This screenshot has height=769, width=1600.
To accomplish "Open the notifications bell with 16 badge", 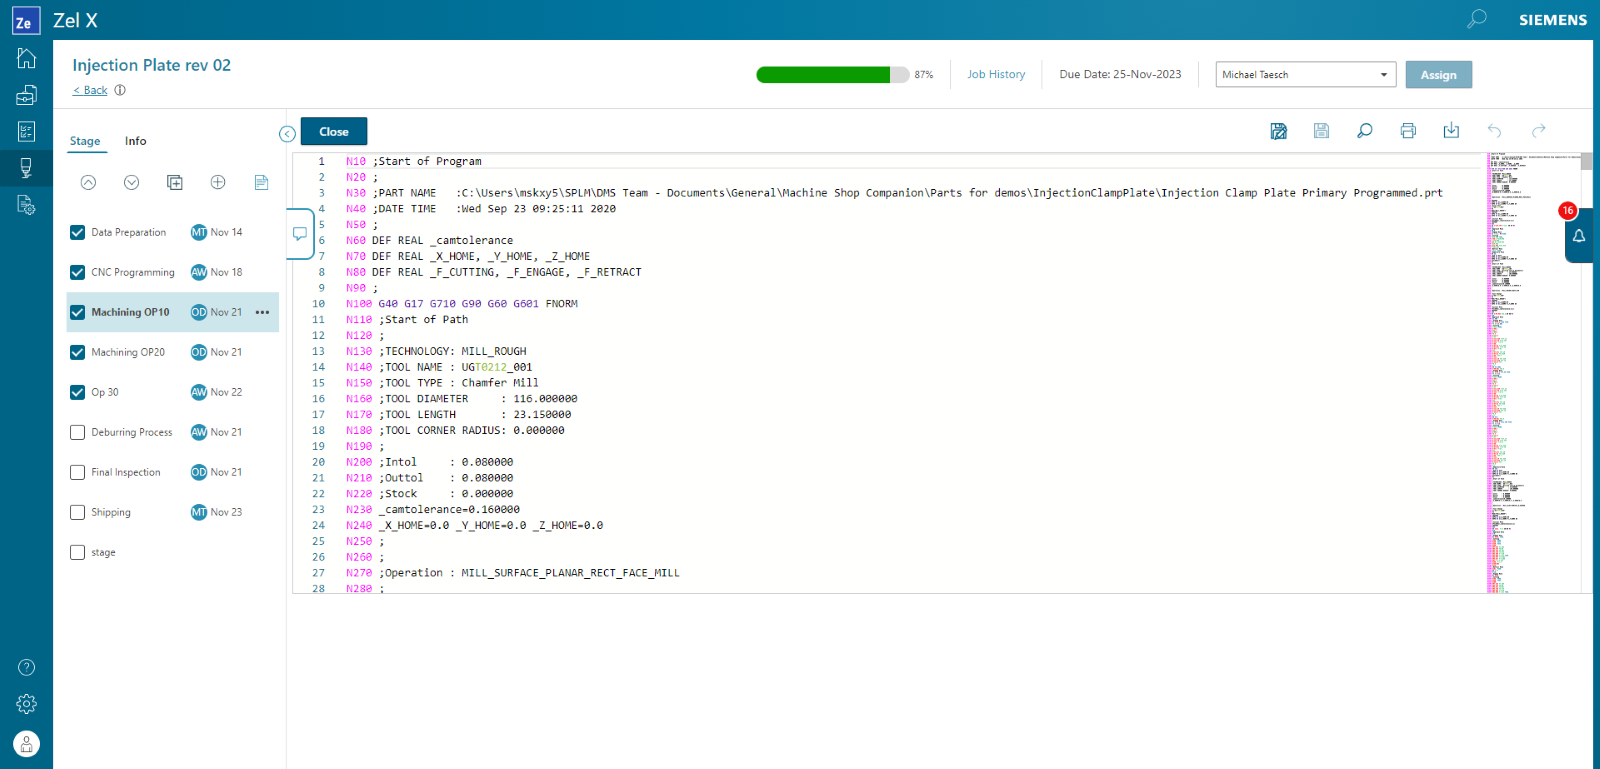I will (x=1578, y=236).
